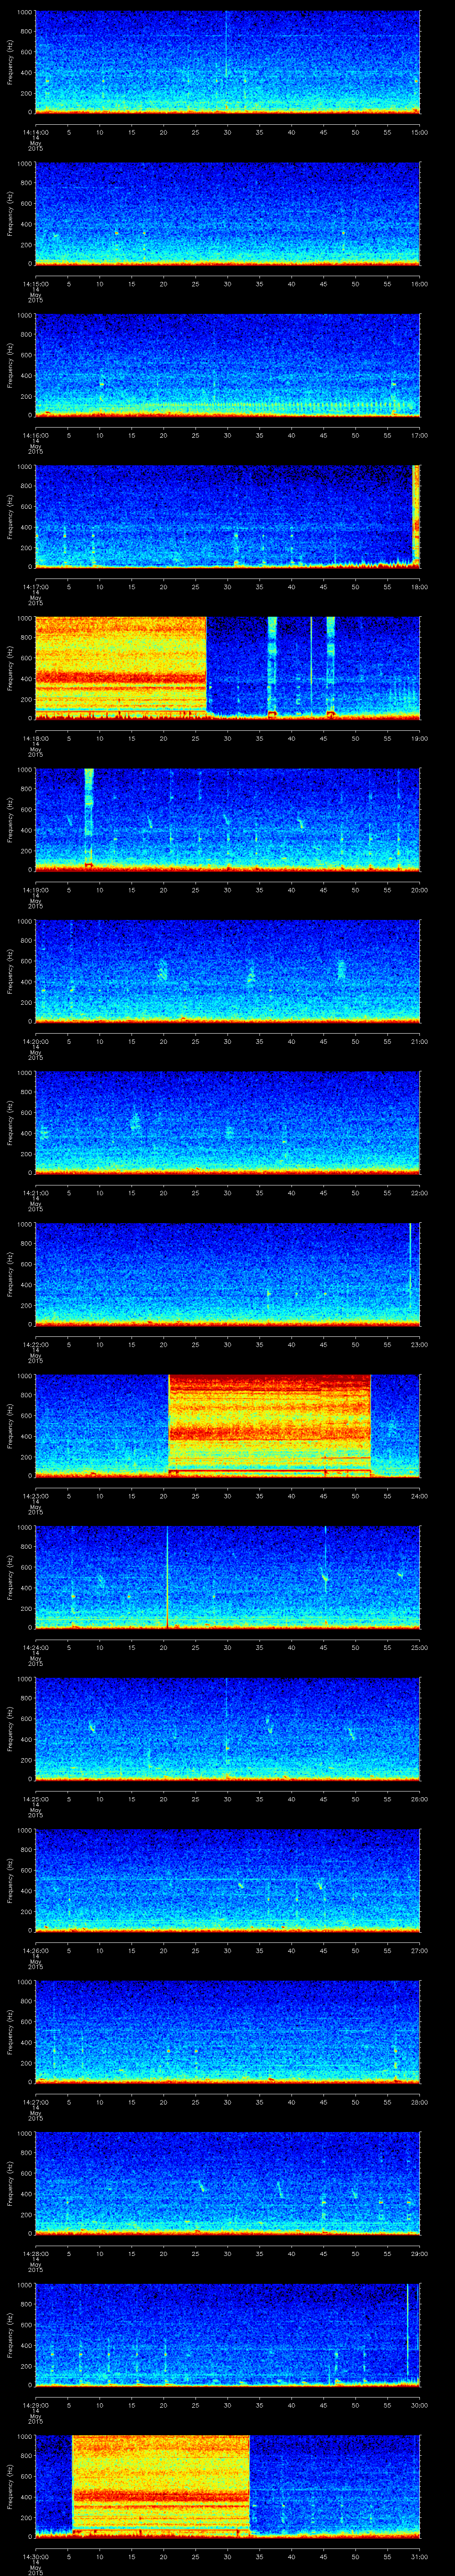455x2576 pixels.
Task: Select the spectrogram panel starting at 14:16:00
Action: pyautogui.click(x=228, y=365)
